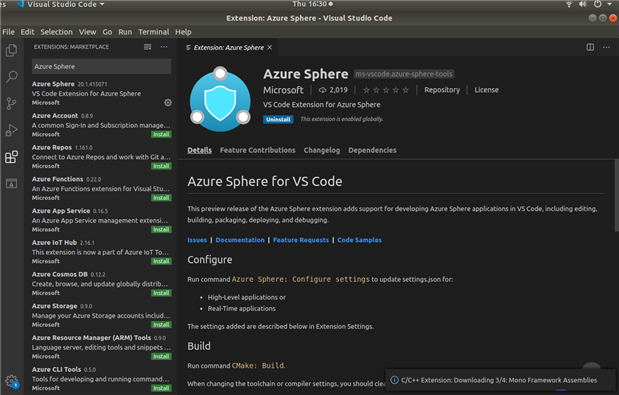Select Azure Sphere extension in results list
Viewport: 619px width, 395px height.
point(101,93)
